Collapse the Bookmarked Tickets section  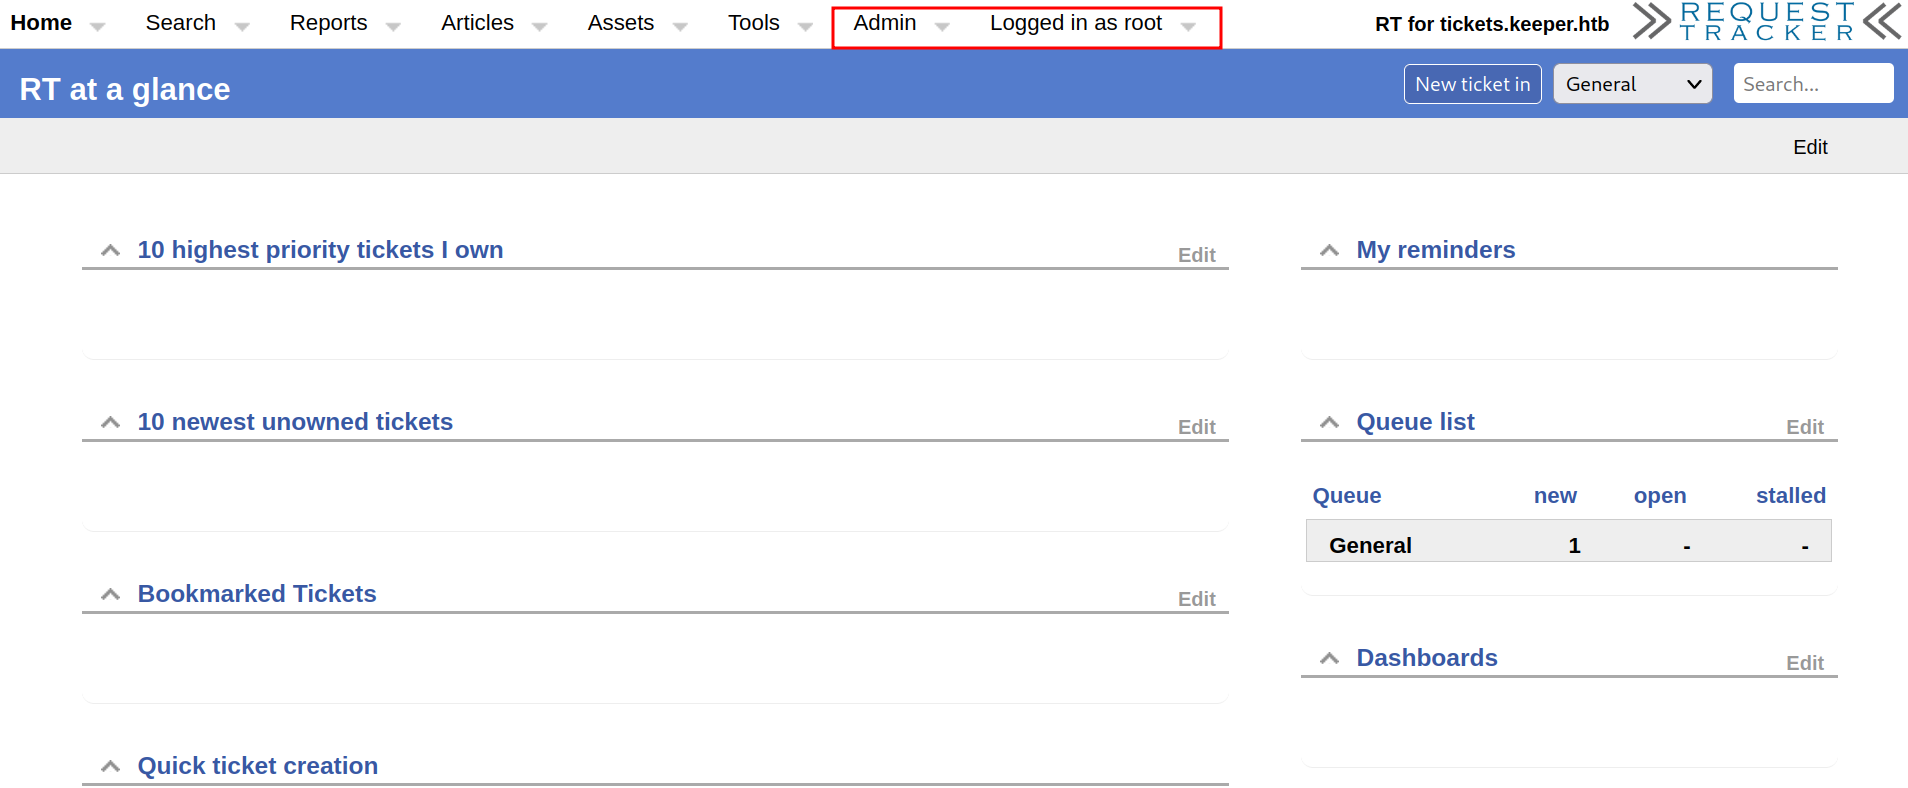111,594
